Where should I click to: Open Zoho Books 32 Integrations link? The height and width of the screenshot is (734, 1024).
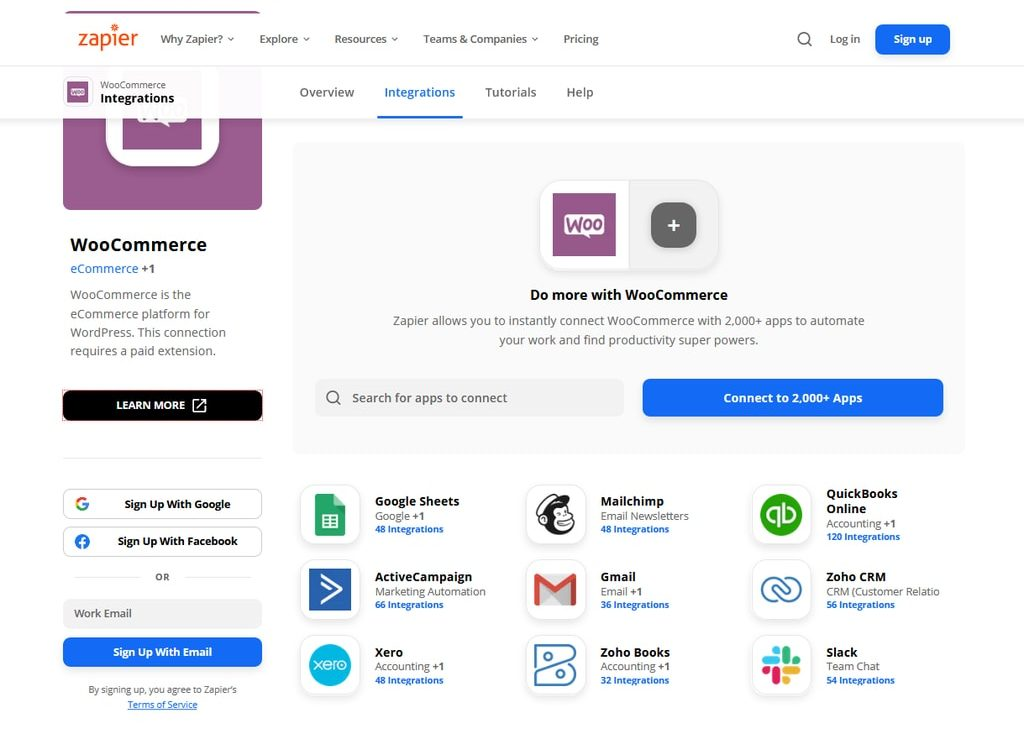point(635,680)
